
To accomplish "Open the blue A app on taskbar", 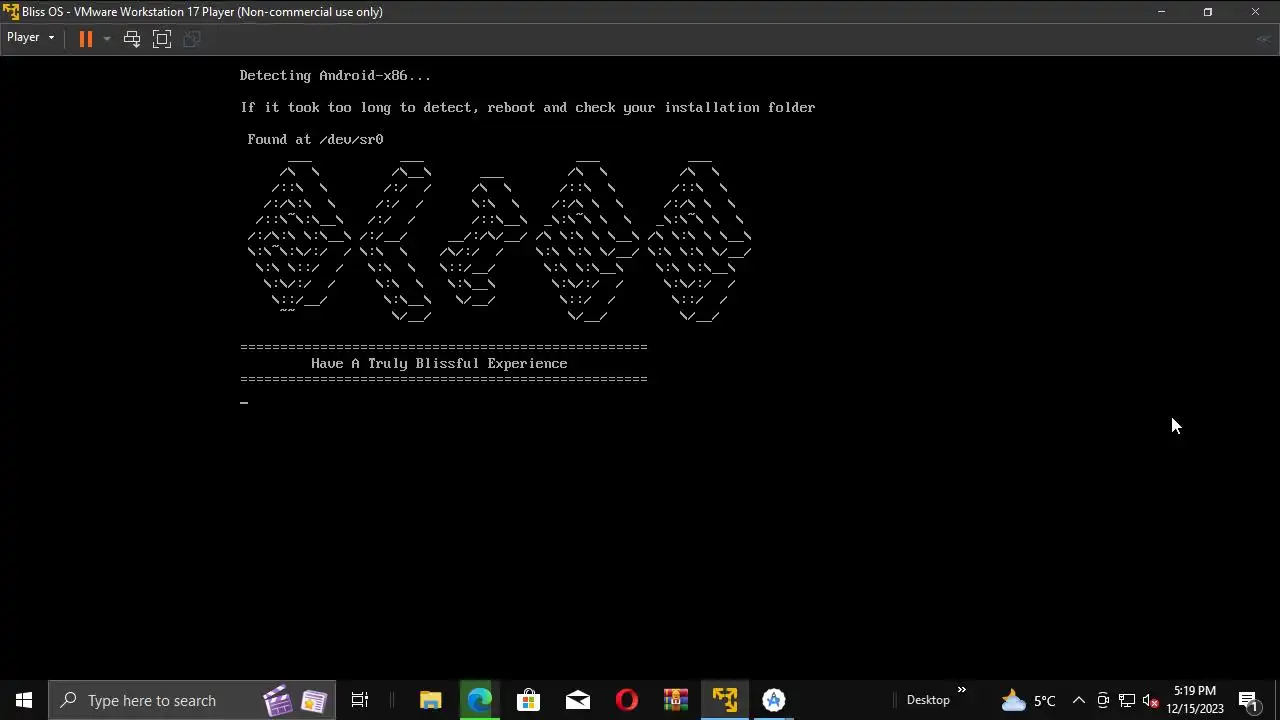I will 774,700.
